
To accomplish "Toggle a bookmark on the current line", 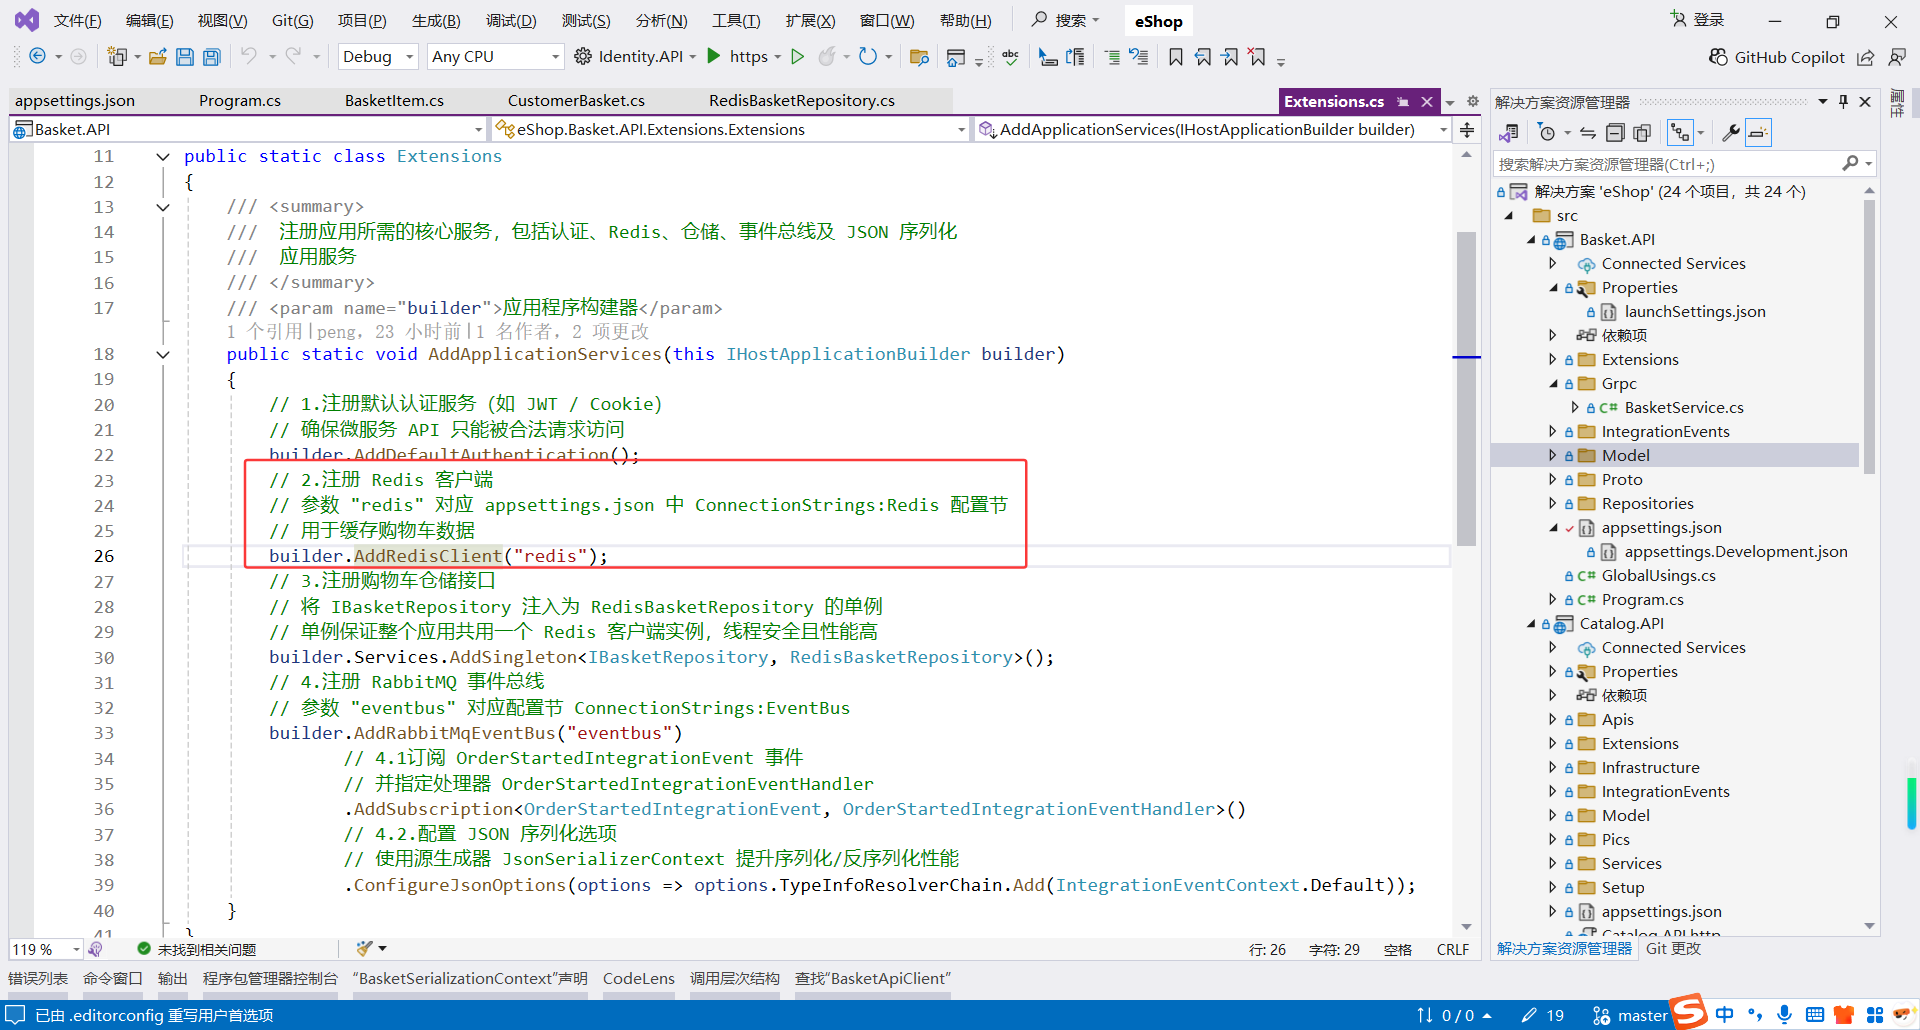I will [1176, 57].
